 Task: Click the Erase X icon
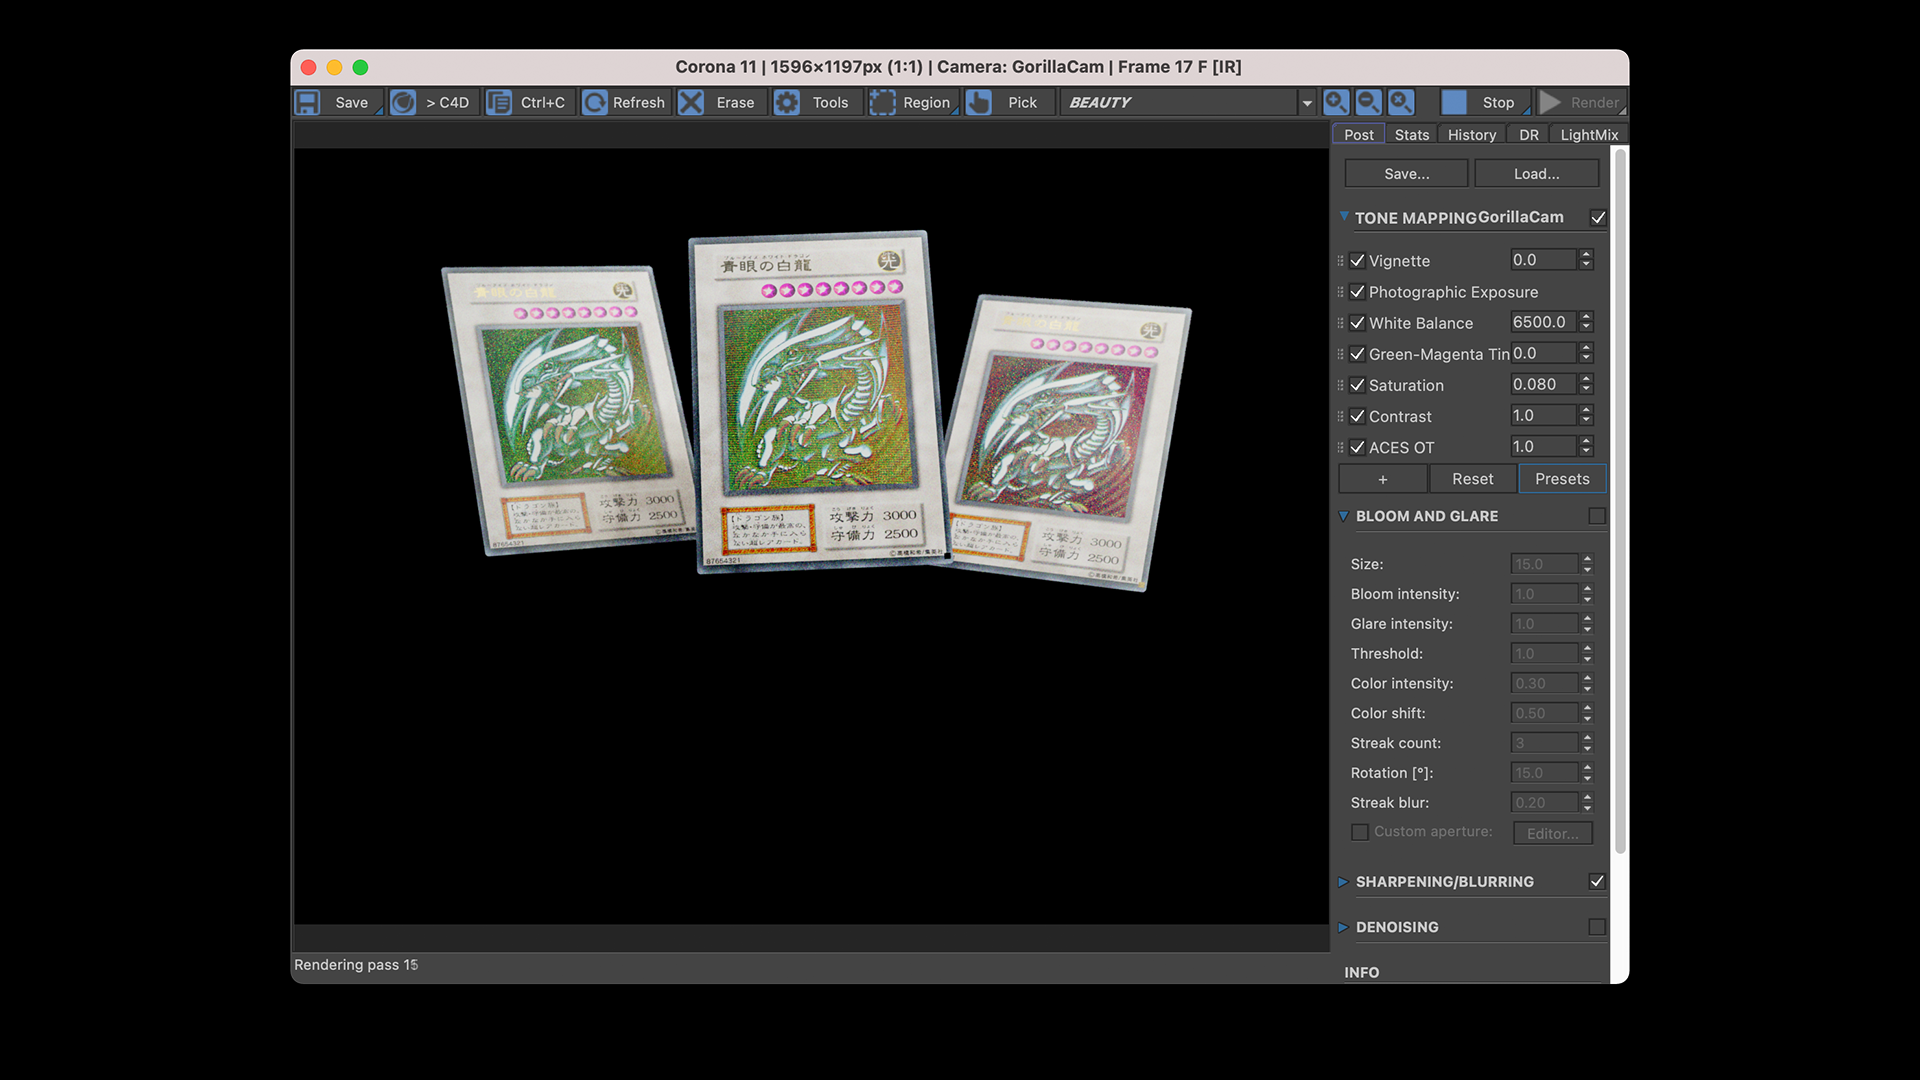click(x=691, y=102)
